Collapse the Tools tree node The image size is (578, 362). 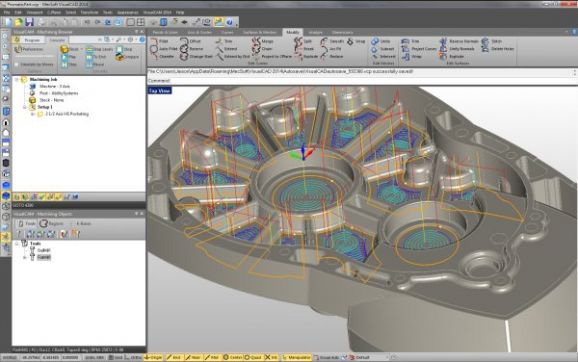pos(17,244)
